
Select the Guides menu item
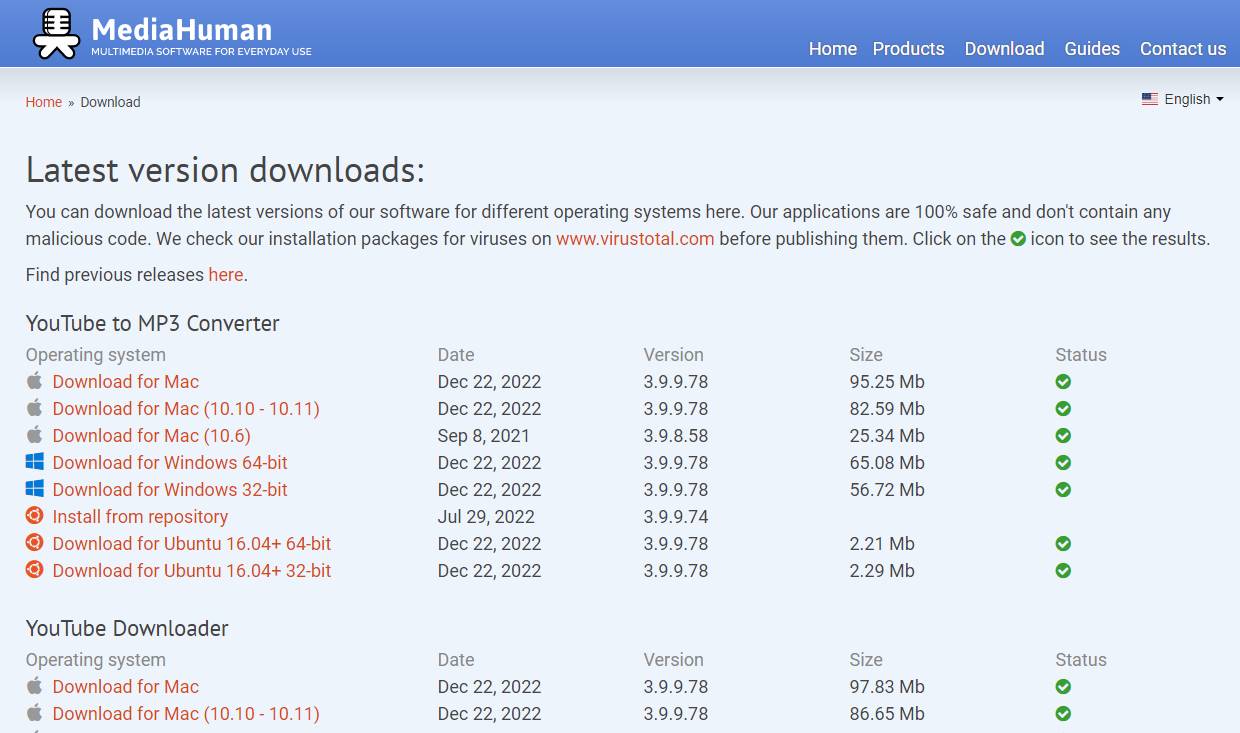[x=1092, y=48]
